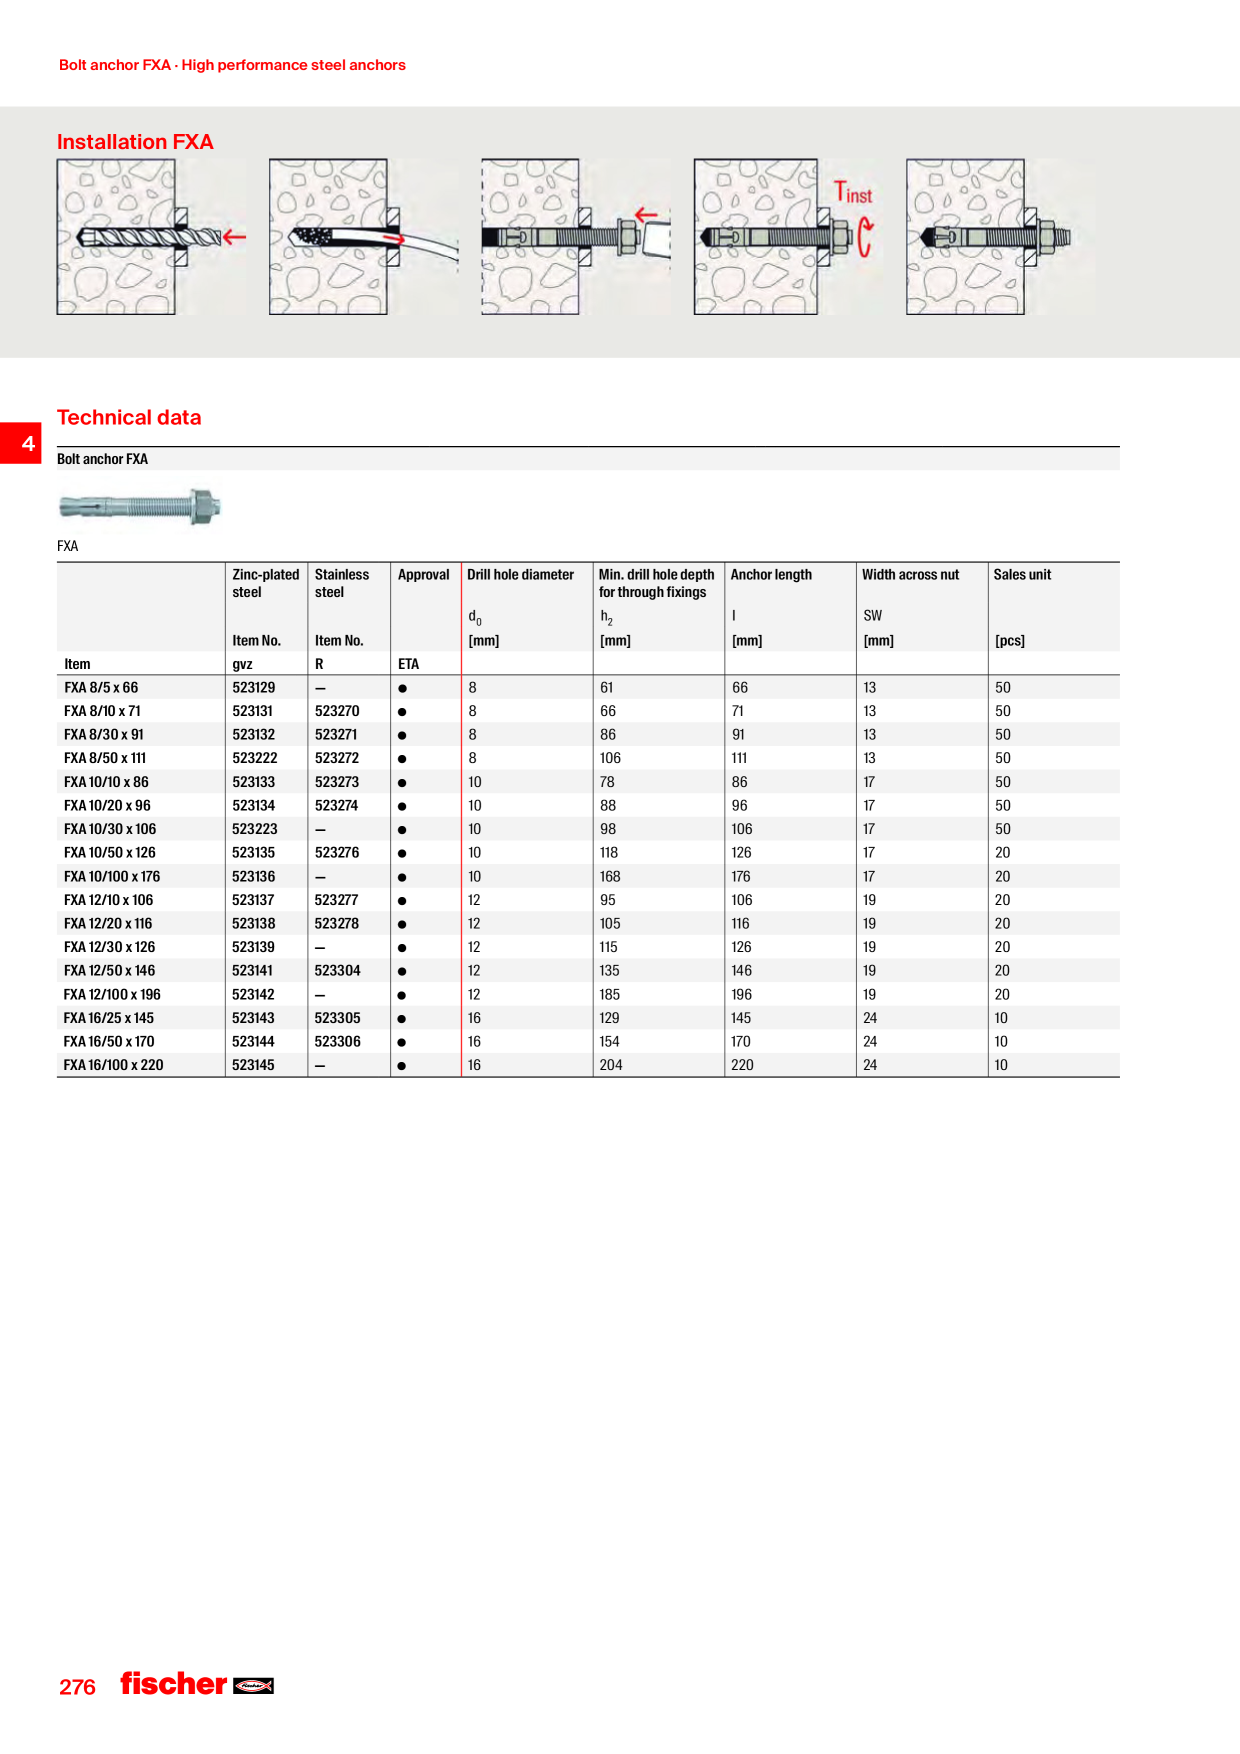
Task: Click item row 'FXA 12/30 x 126'
Action: pyautogui.click(x=588, y=947)
